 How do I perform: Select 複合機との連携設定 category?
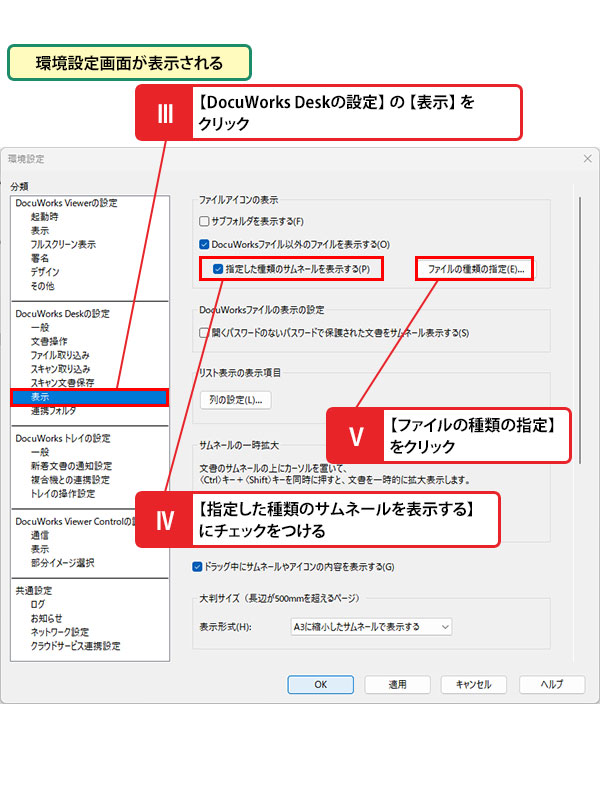70,480
